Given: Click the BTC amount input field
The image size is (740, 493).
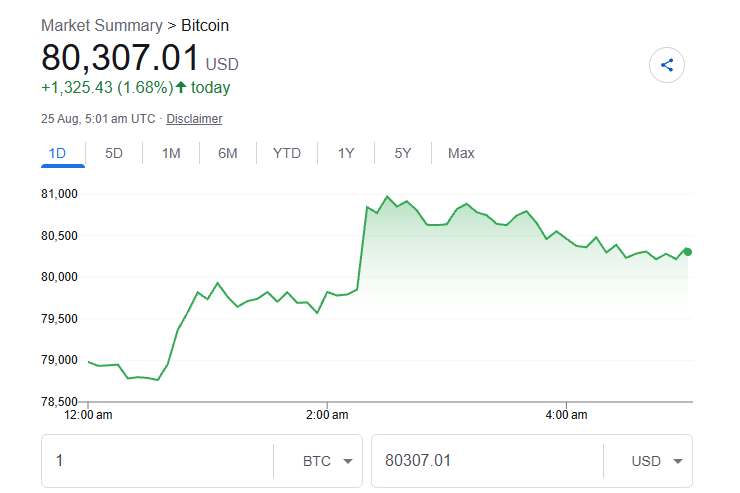Looking at the screenshot, I should coord(158,461).
